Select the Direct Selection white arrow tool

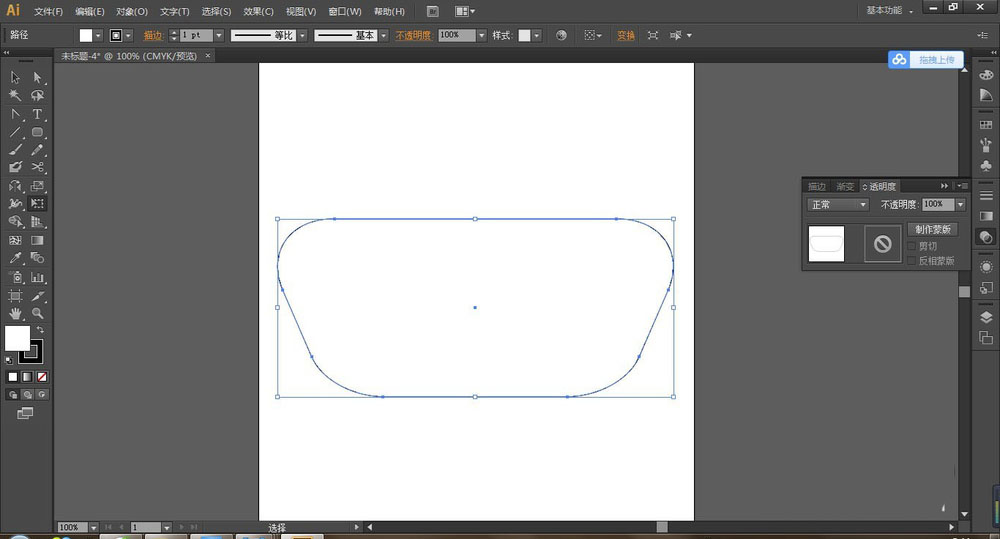(37, 78)
